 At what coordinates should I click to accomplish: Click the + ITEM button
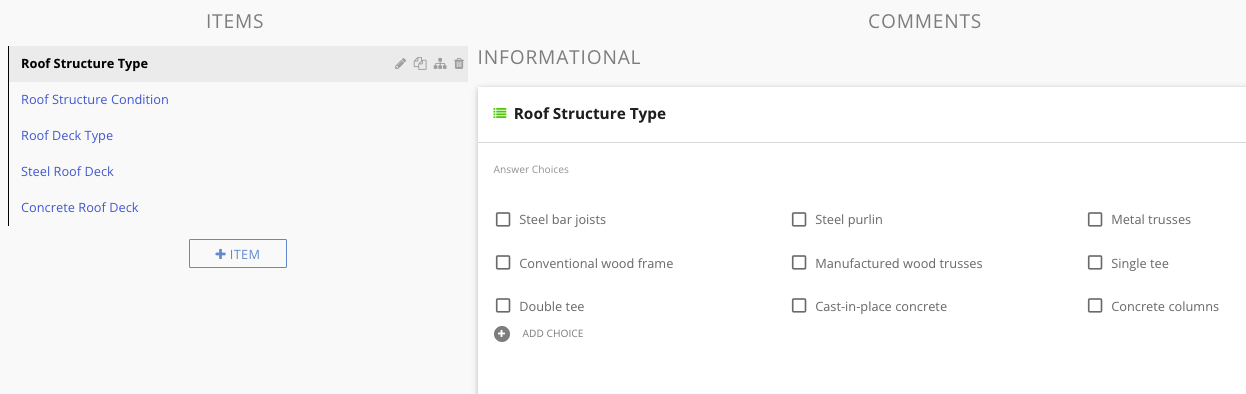point(238,254)
